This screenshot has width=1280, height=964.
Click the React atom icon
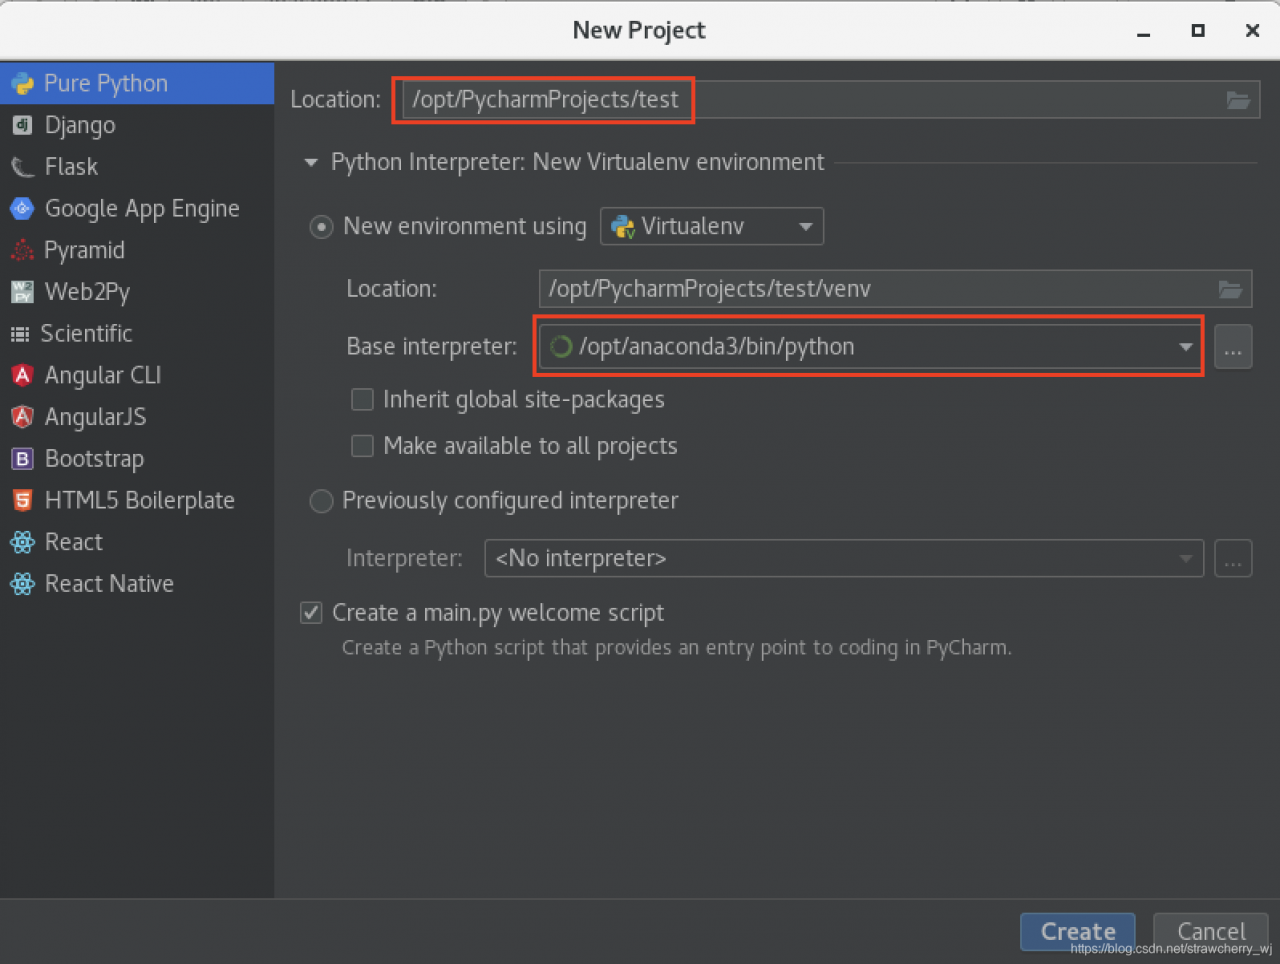22,542
